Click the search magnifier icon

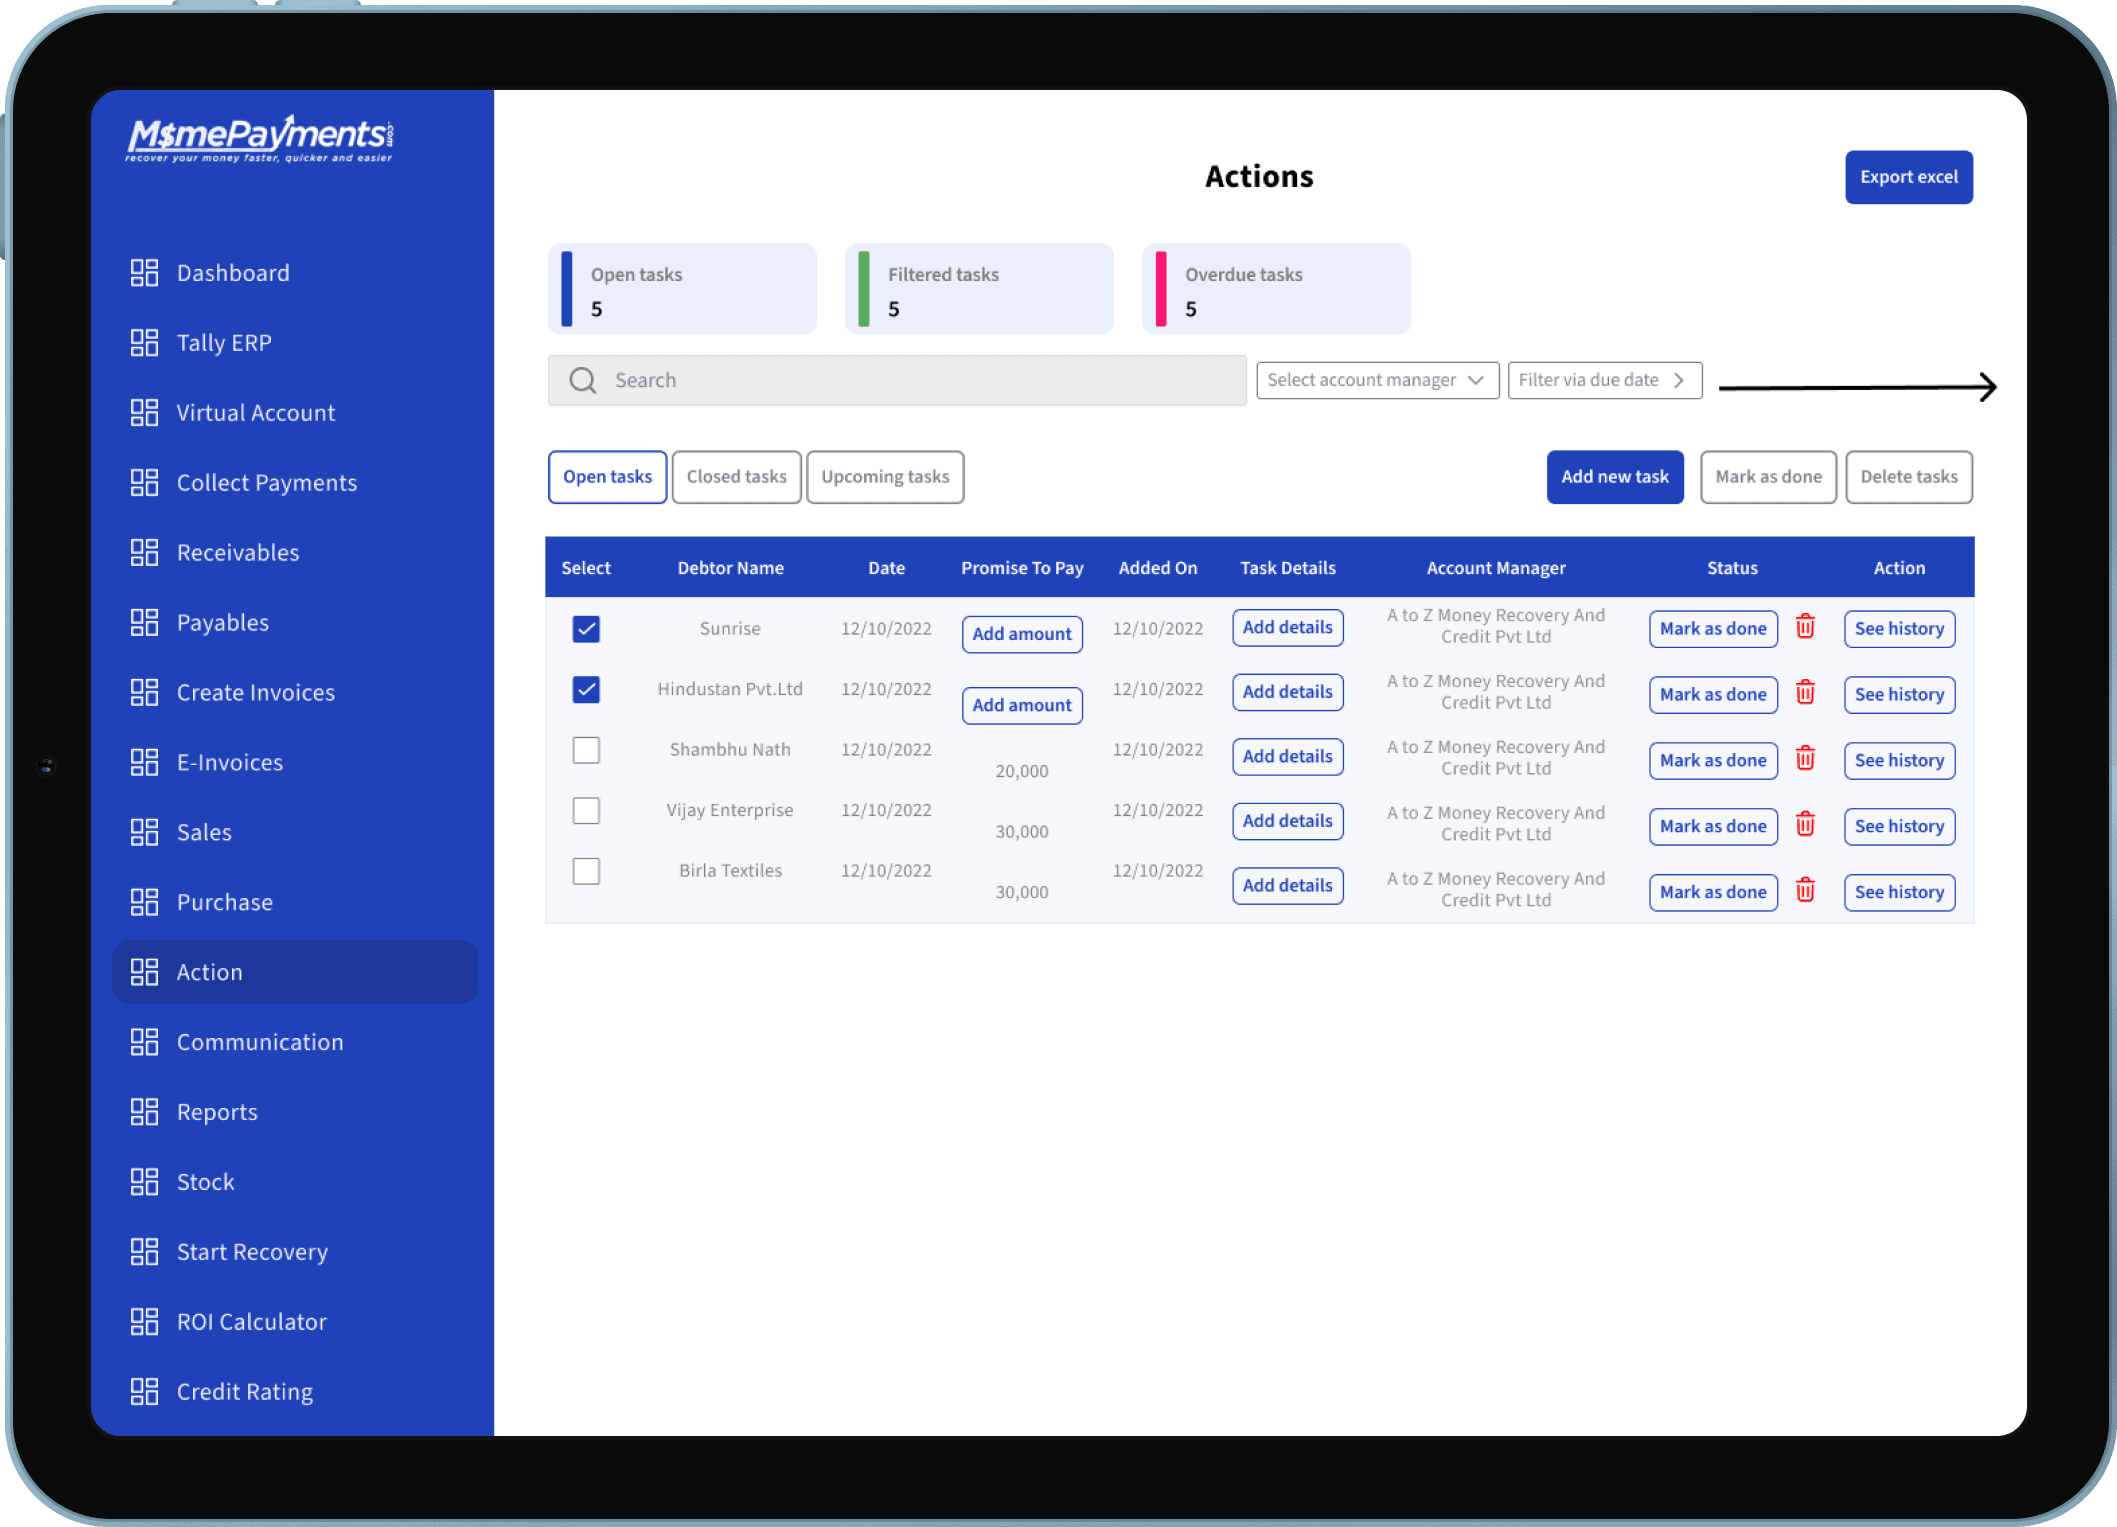[582, 380]
